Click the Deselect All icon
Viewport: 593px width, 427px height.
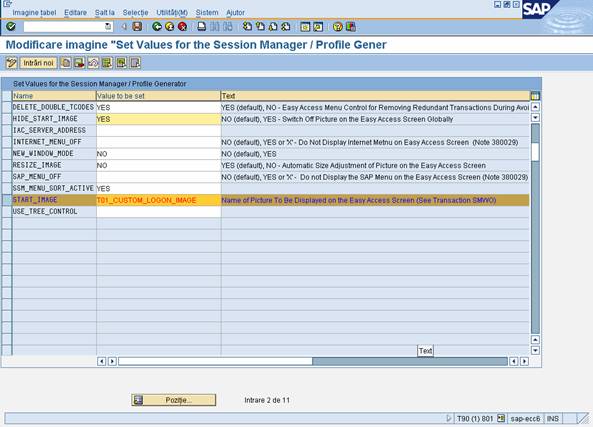tap(135, 63)
